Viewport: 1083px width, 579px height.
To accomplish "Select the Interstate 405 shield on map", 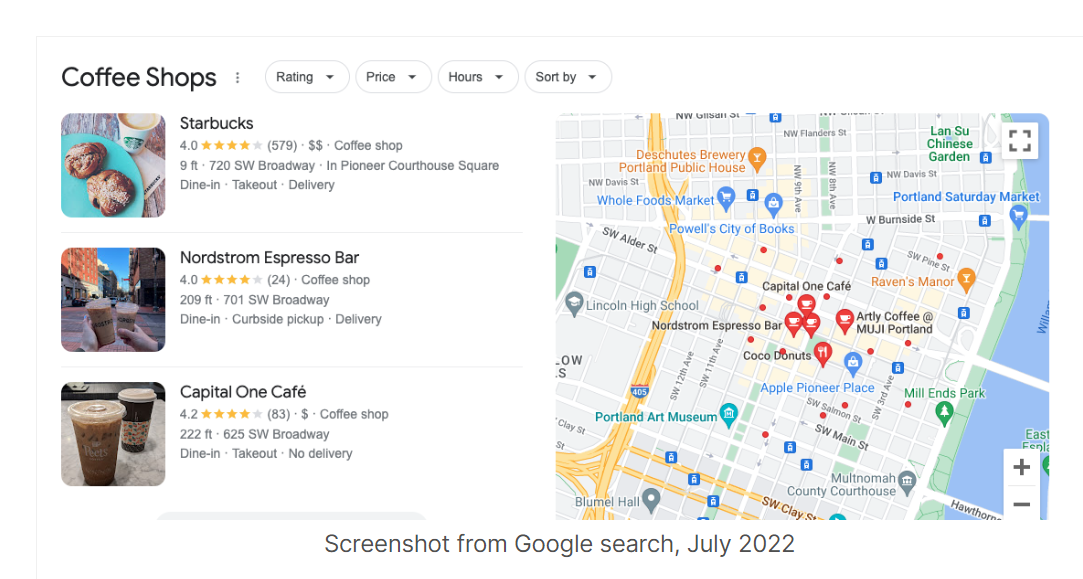I will [x=640, y=391].
